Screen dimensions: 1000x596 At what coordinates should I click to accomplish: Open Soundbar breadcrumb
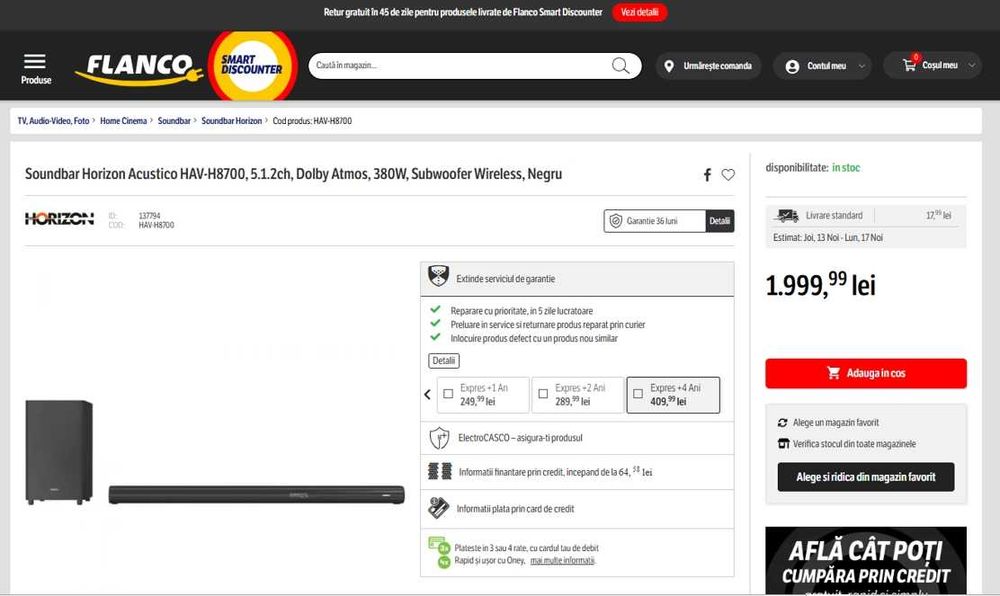[174, 120]
